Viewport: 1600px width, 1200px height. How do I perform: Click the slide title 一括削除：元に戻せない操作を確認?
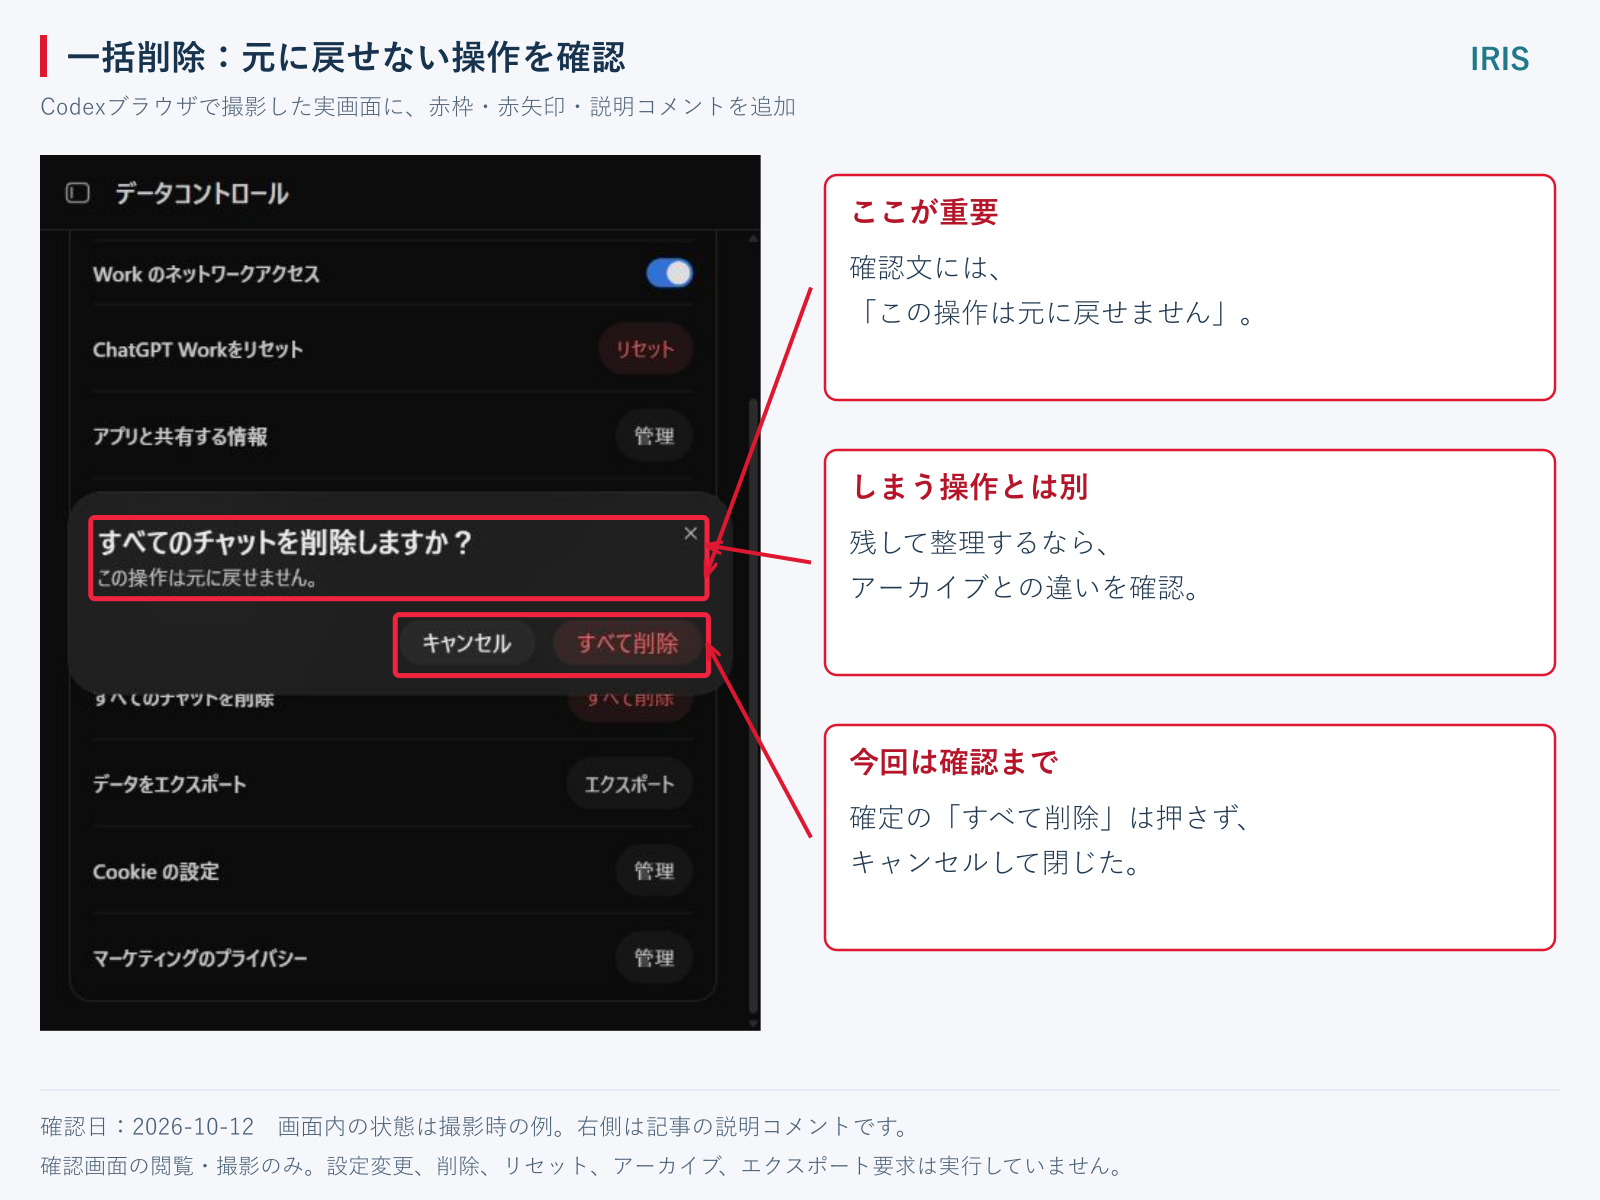(x=346, y=57)
